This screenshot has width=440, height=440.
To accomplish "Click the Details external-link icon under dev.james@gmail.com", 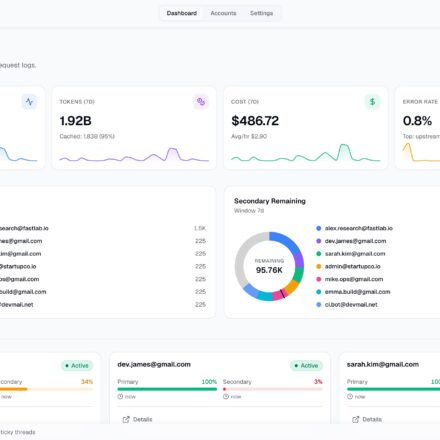I will 126,419.
